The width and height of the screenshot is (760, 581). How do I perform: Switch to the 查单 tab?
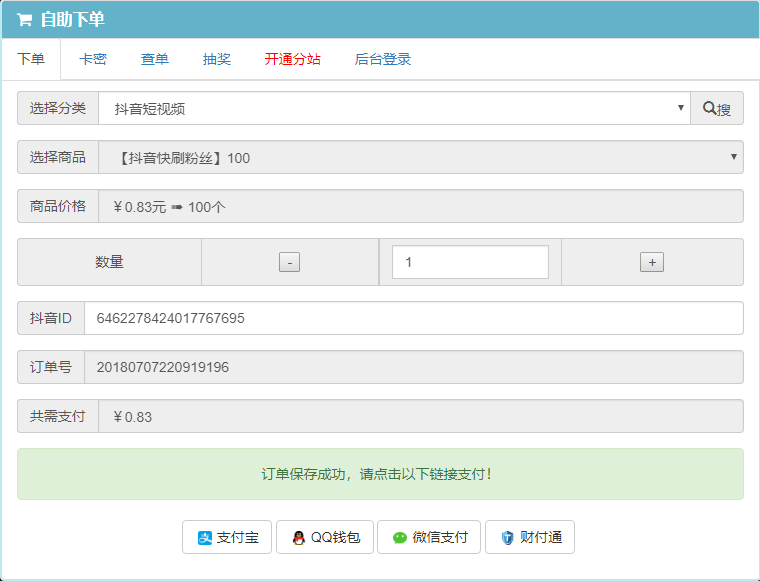[x=155, y=59]
